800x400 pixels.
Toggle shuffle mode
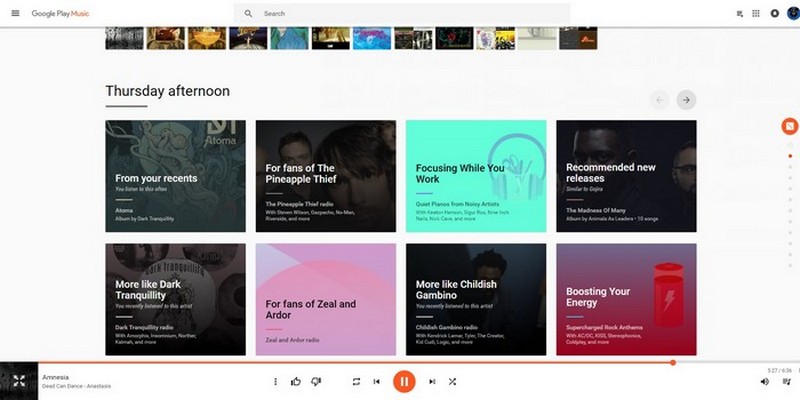pyautogui.click(x=452, y=382)
